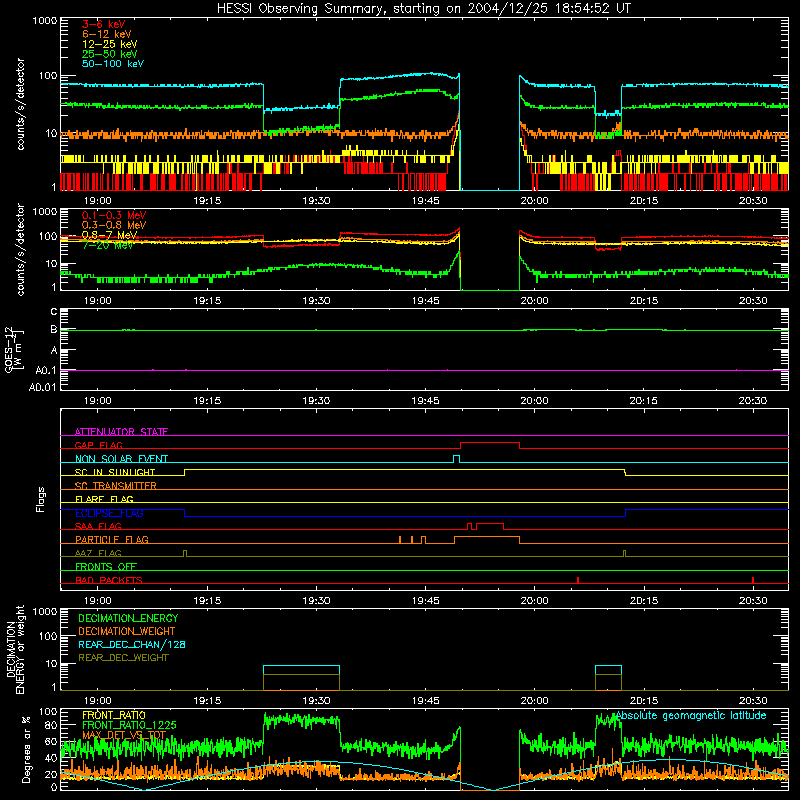Viewport: 800px width, 800px height.
Task: Select 20:30 tick label under the top count-rate panel
Action: click(753, 201)
